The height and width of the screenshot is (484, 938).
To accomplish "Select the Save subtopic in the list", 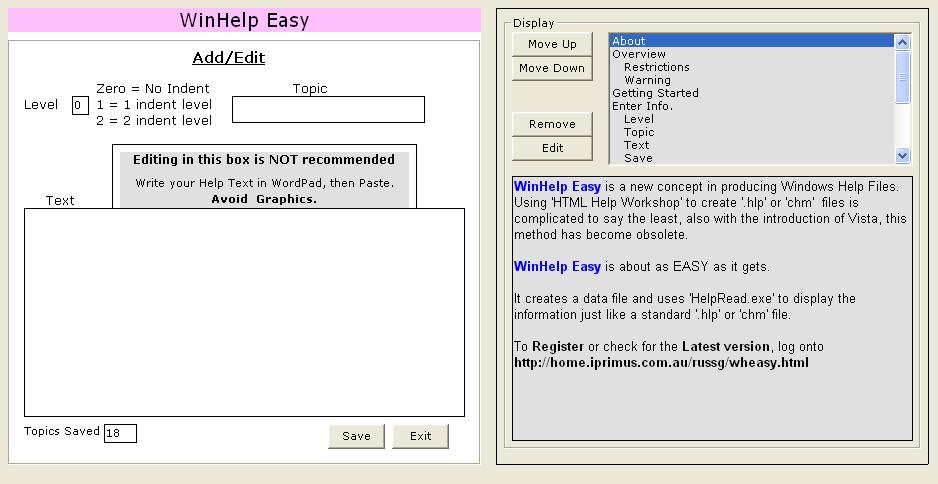I will coord(752,158).
